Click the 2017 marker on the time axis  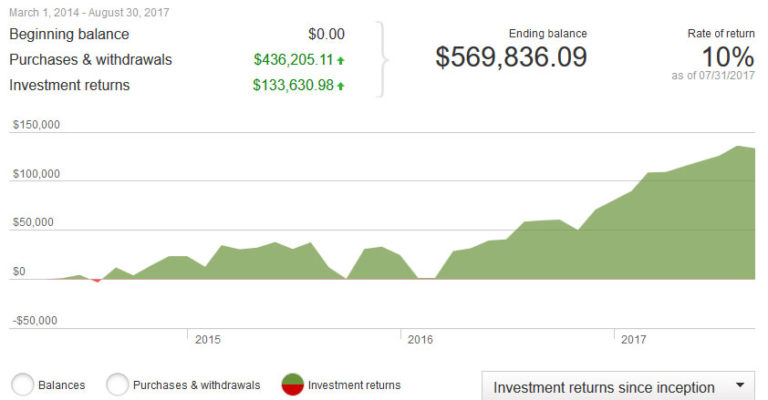(631, 340)
